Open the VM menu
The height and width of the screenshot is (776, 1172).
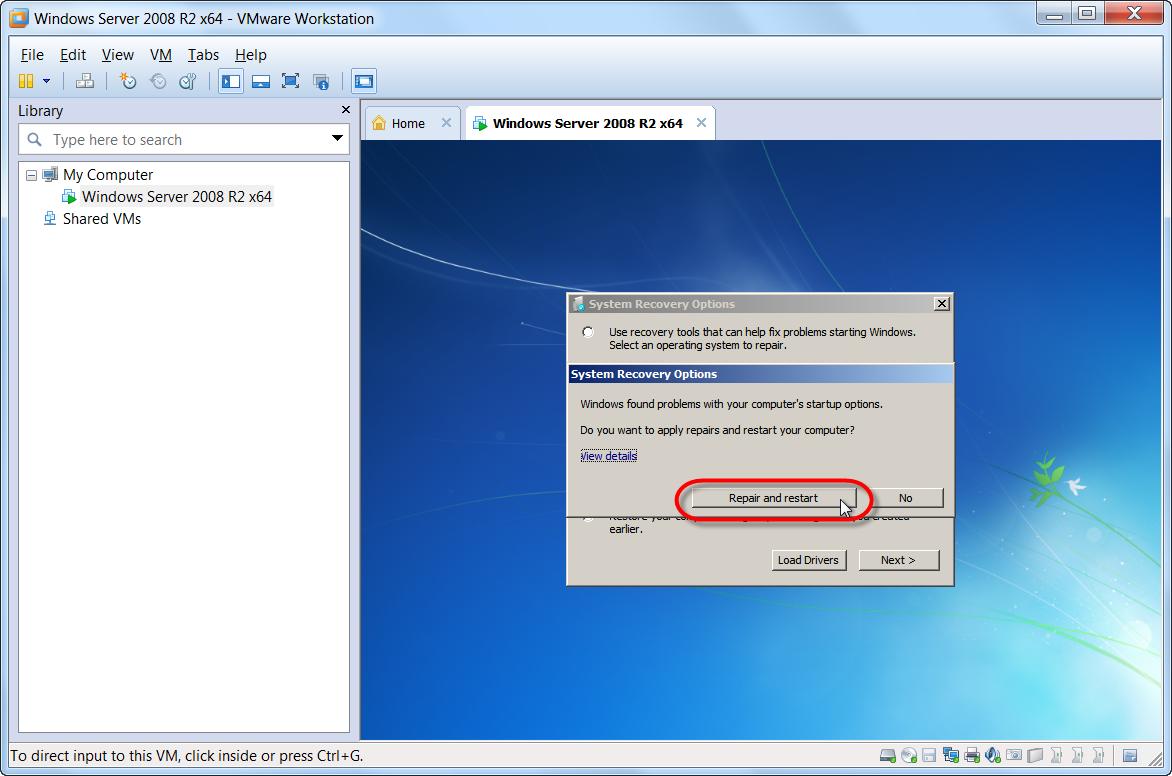coord(161,55)
